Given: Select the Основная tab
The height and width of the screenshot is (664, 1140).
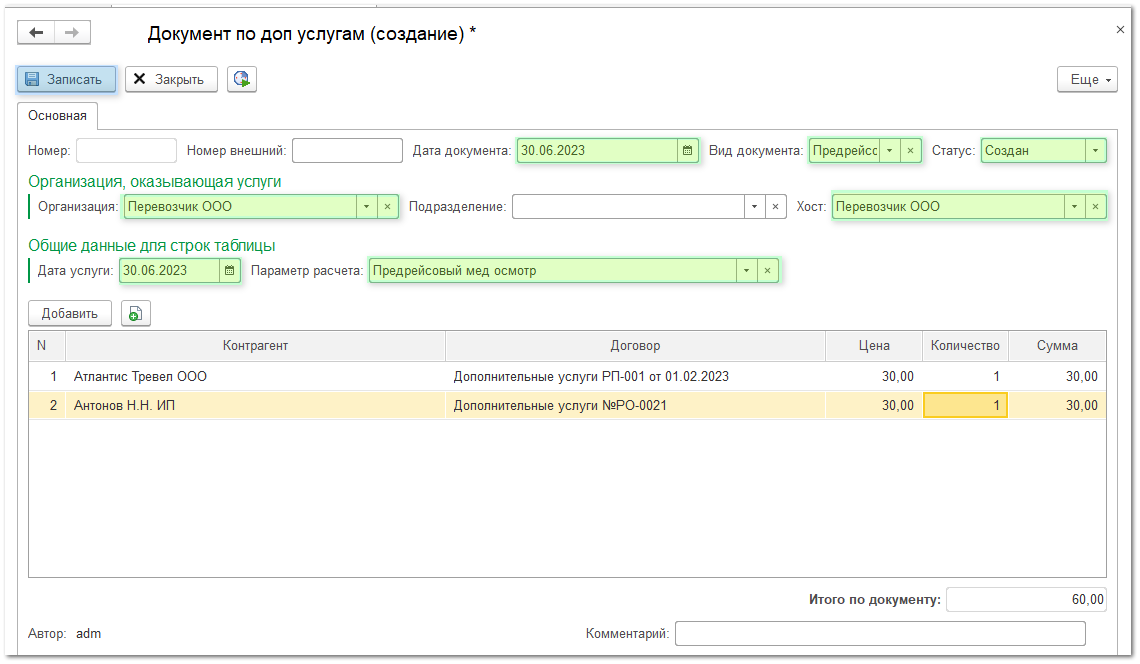Looking at the screenshot, I should click(x=57, y=116).
